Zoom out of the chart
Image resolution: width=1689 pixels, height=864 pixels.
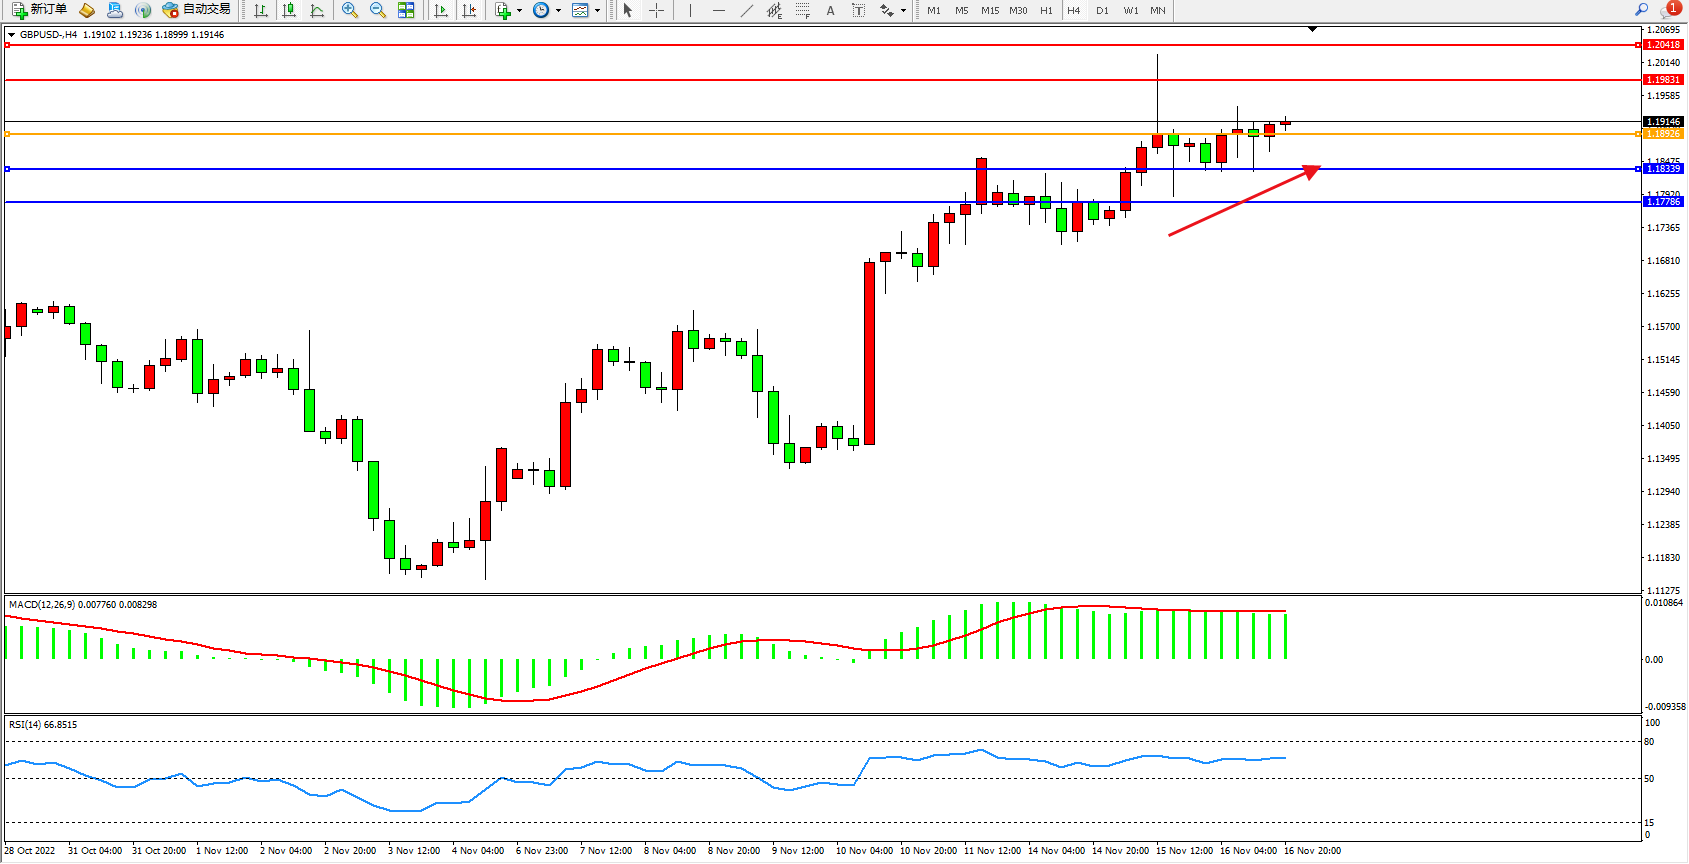(378, 10)
